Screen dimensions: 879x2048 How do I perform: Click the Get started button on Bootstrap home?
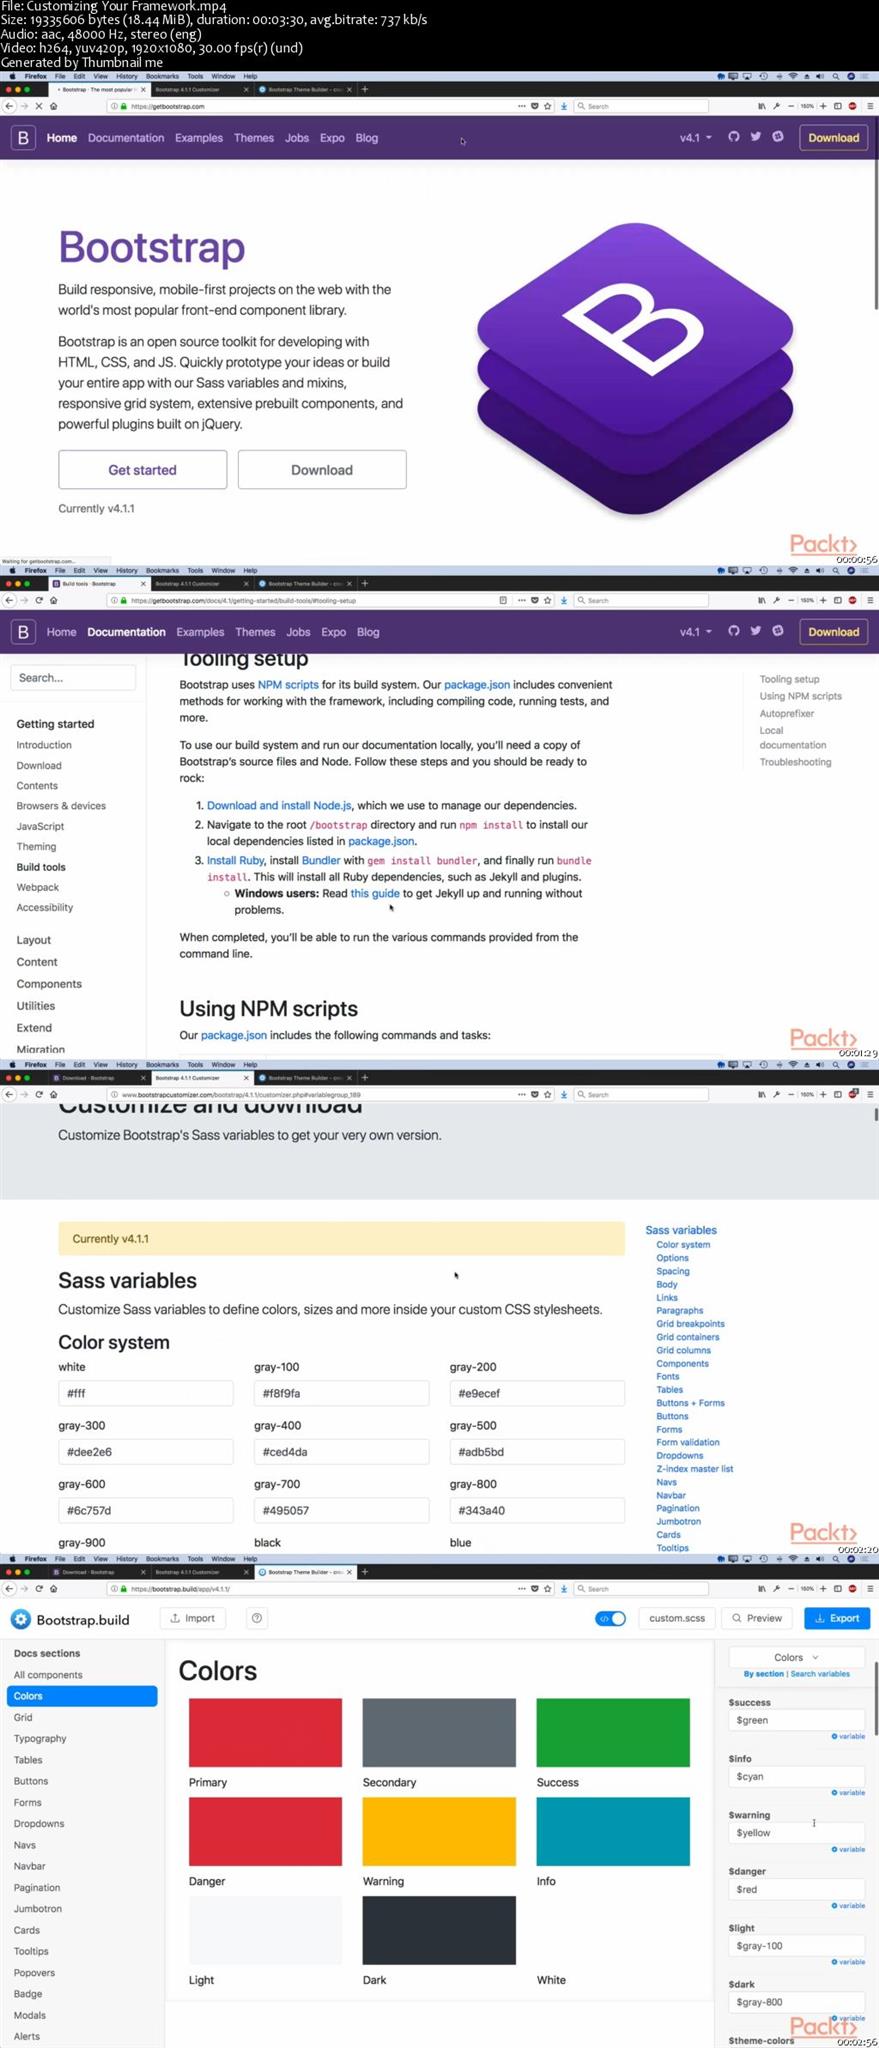(x=142, y=470)
